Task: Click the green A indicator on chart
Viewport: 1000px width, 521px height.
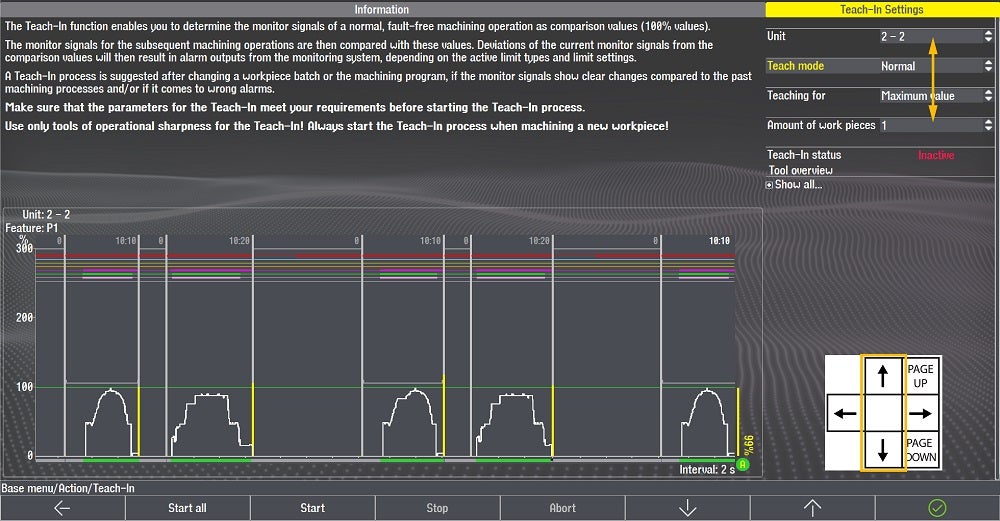Action: [x=743, y=462]
